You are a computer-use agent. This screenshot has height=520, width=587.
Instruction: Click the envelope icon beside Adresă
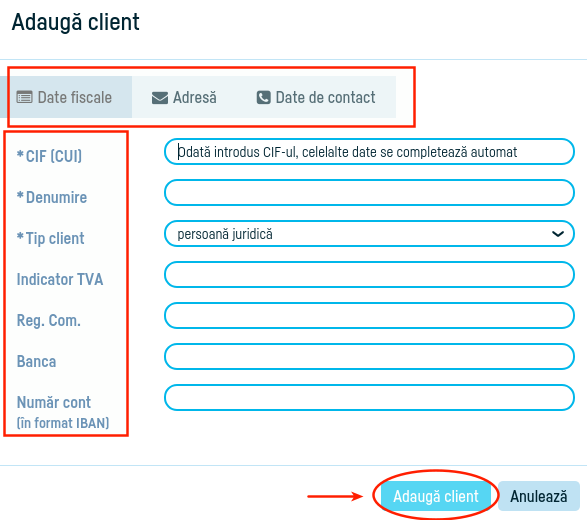click(x=160, y=98)
